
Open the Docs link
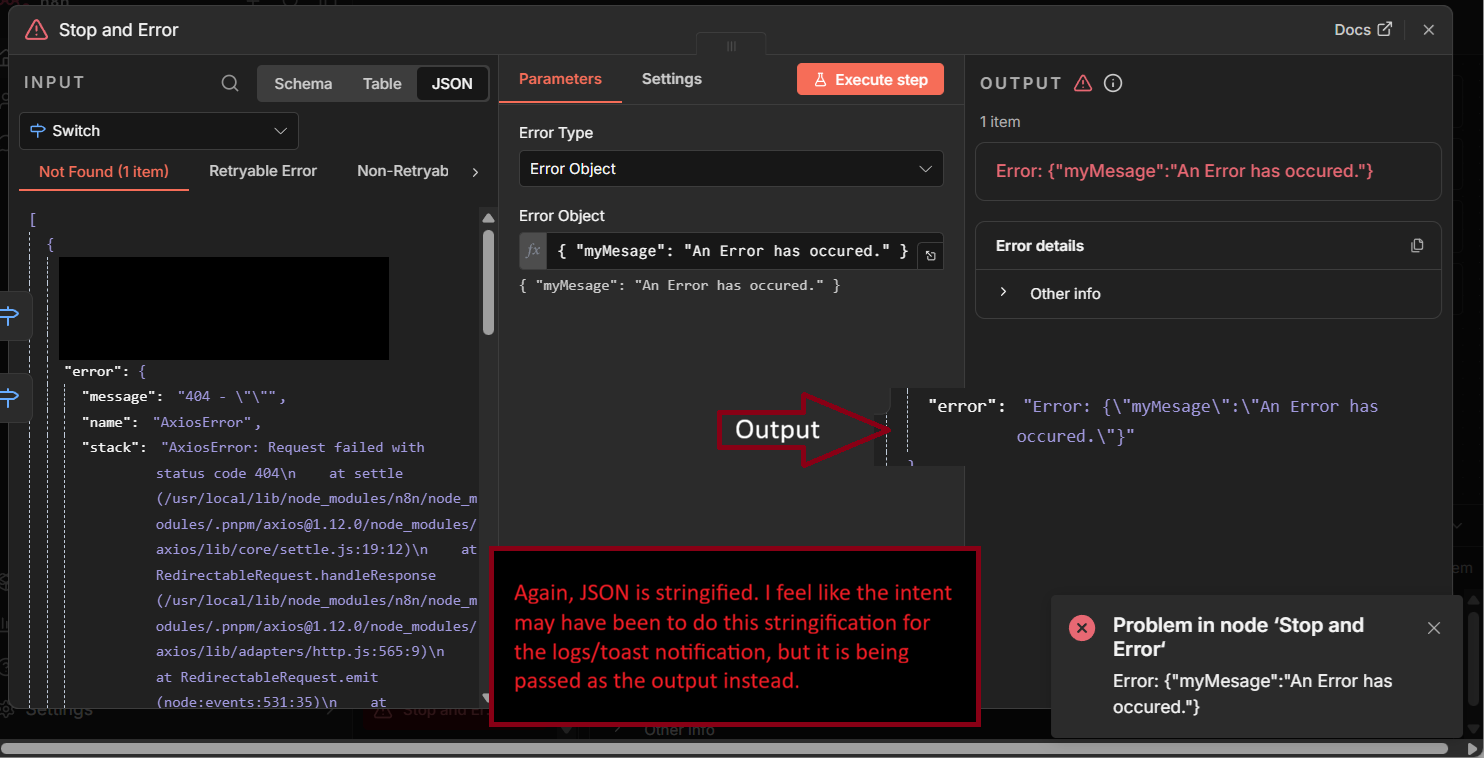click(1363, 30)
